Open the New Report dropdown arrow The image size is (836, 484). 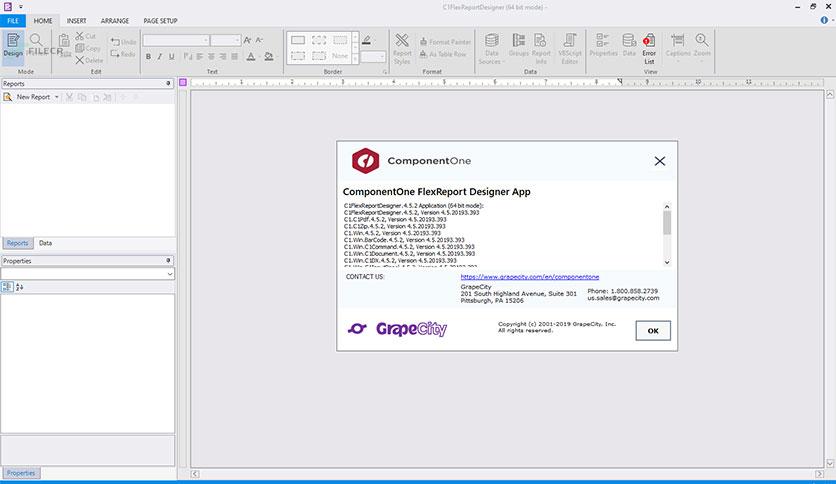tap(57, 97)
